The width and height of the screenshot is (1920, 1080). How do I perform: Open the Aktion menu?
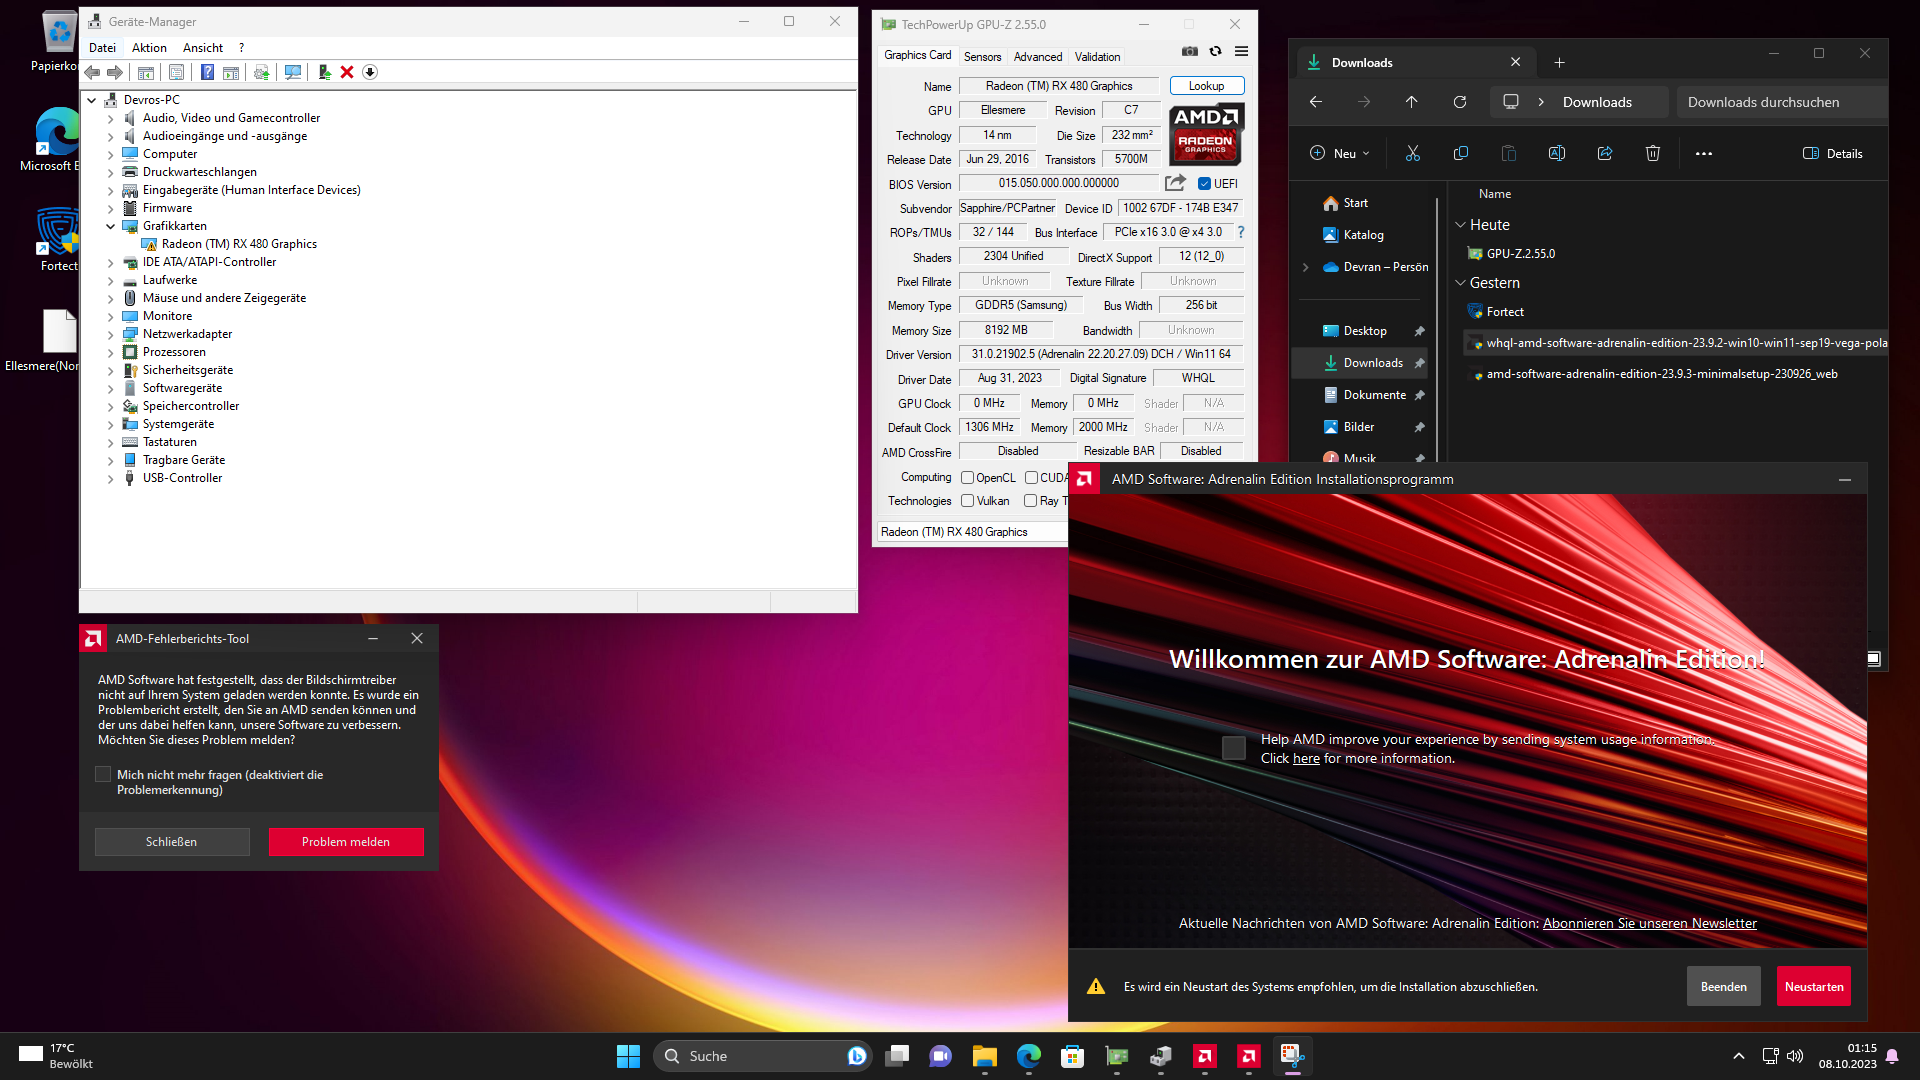click(149, 48)
